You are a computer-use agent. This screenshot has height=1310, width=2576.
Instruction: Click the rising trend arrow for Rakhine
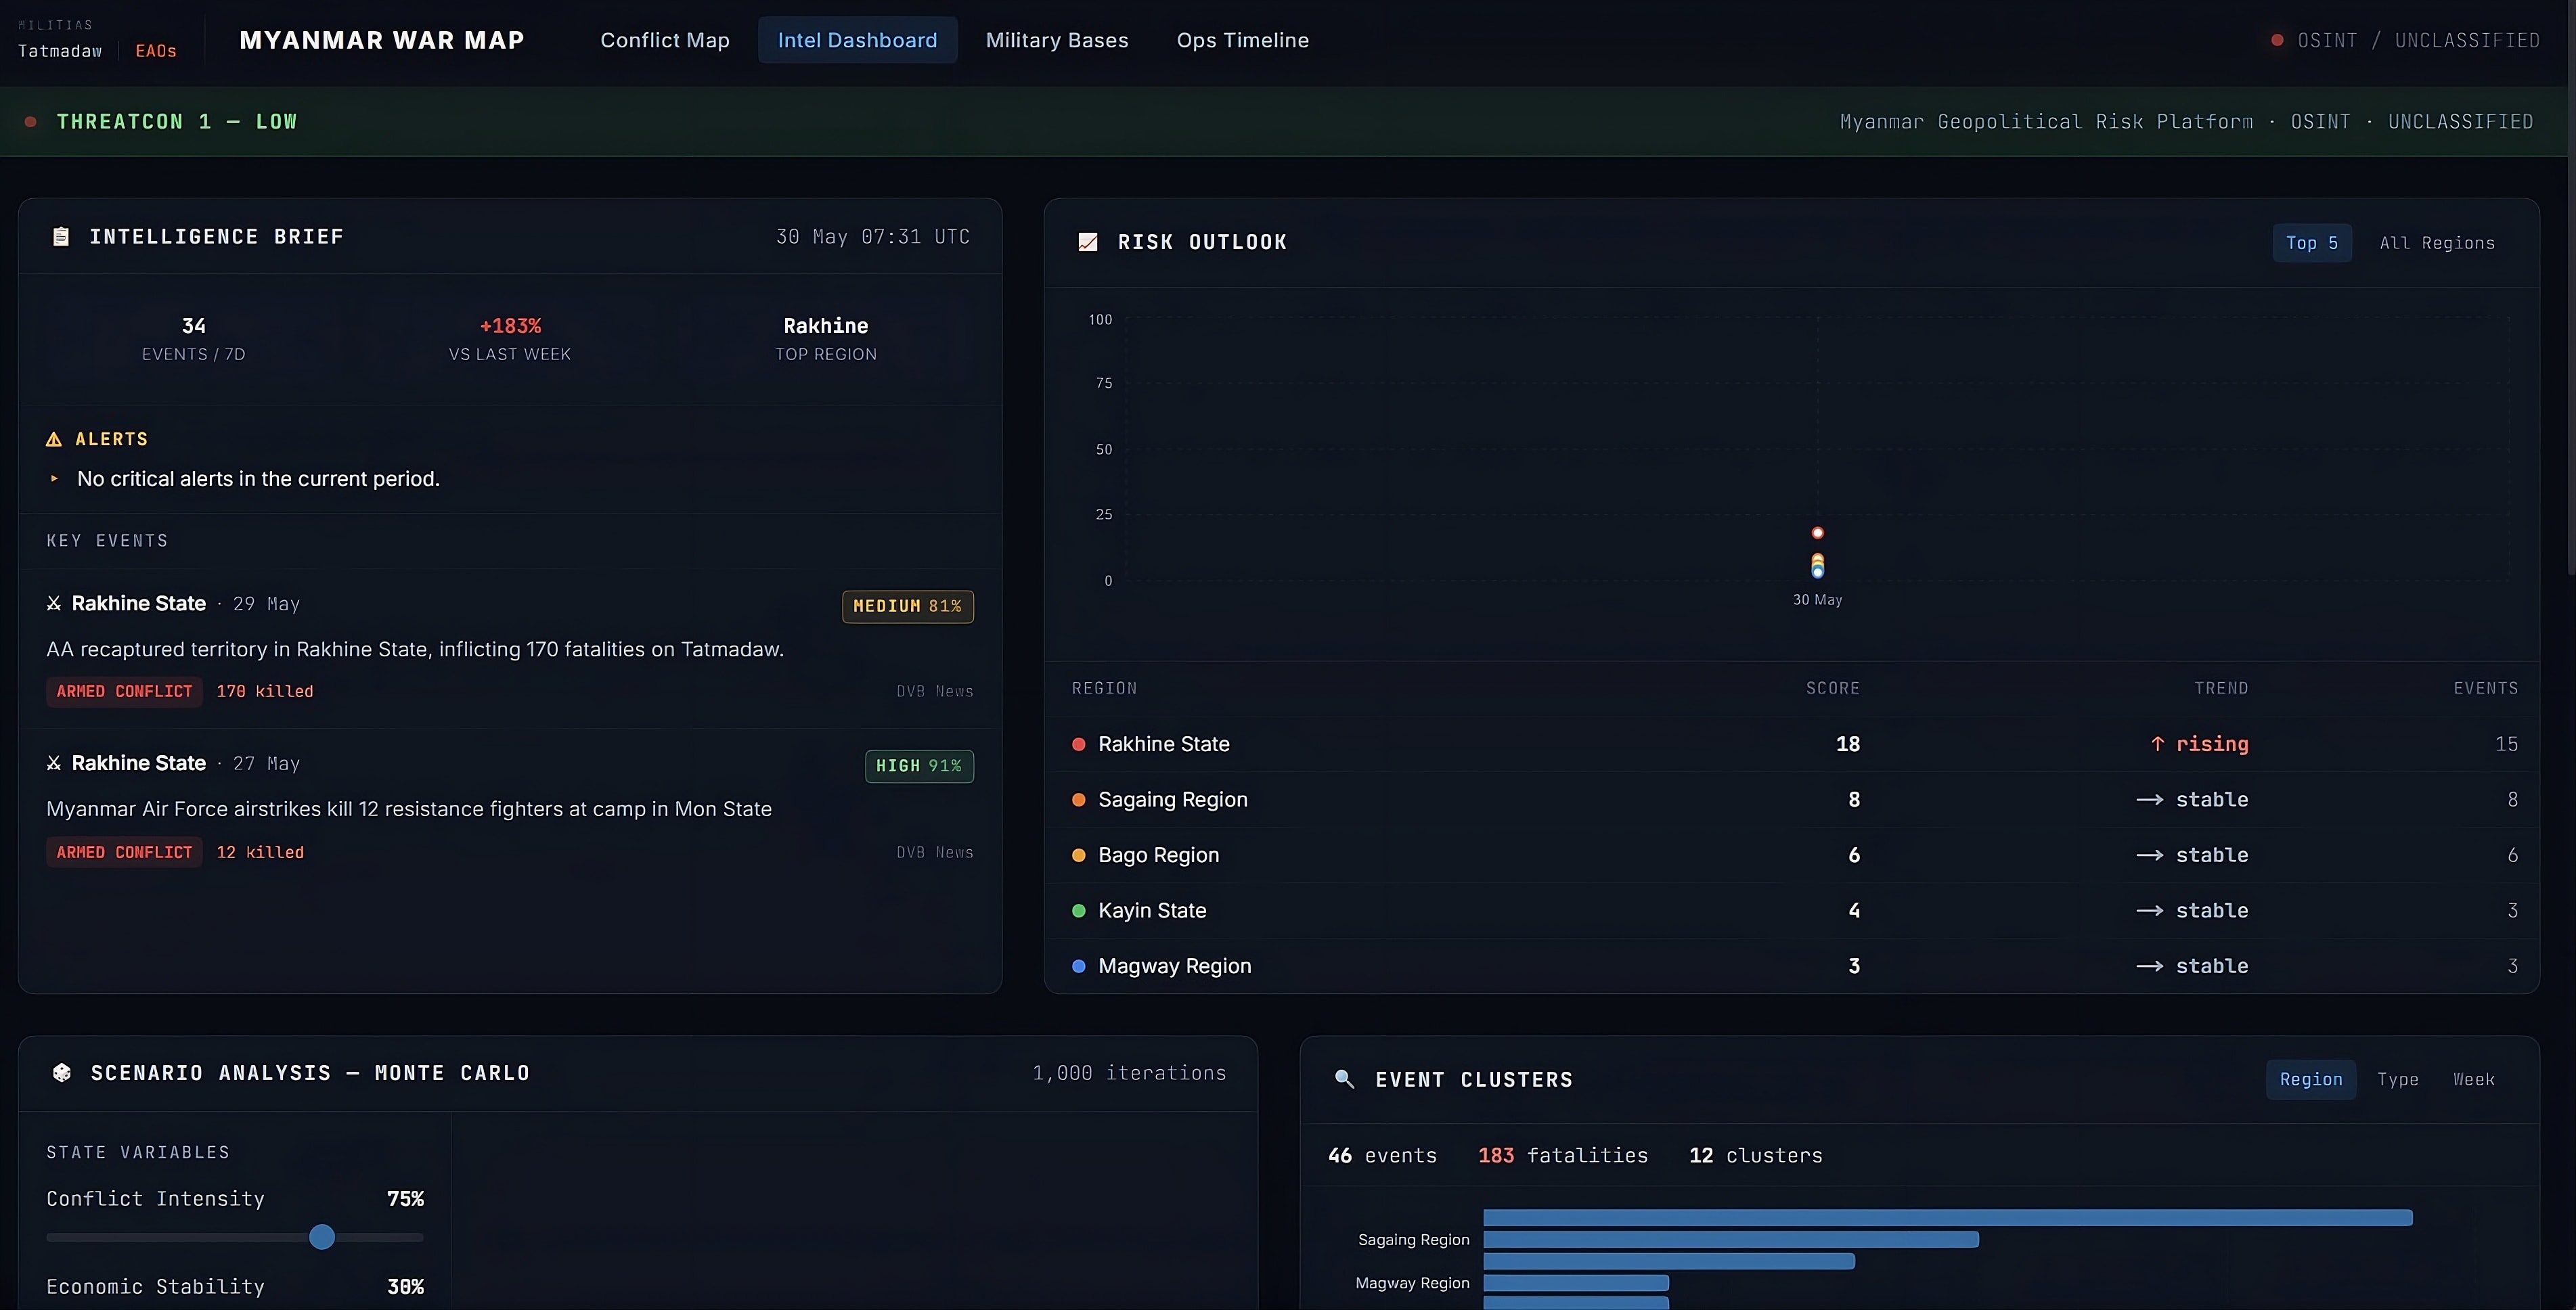2157,744
